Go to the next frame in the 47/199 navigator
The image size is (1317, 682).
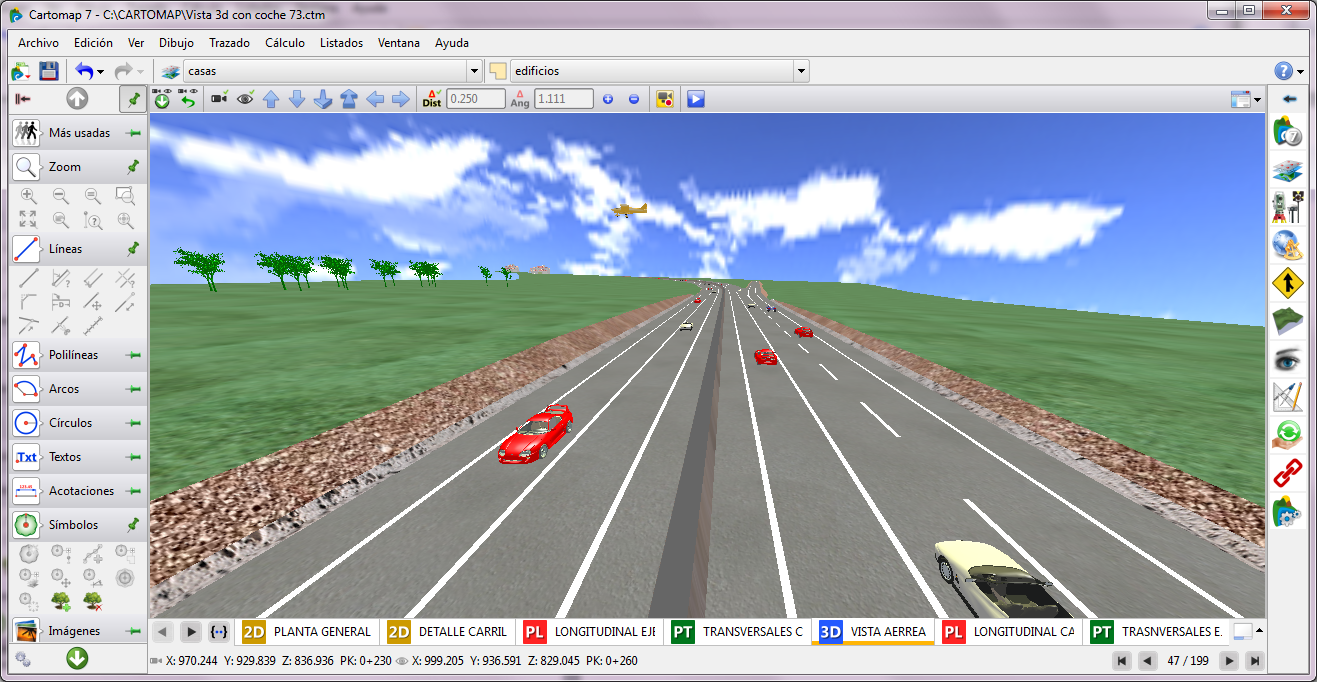(x=1229, y=661)
